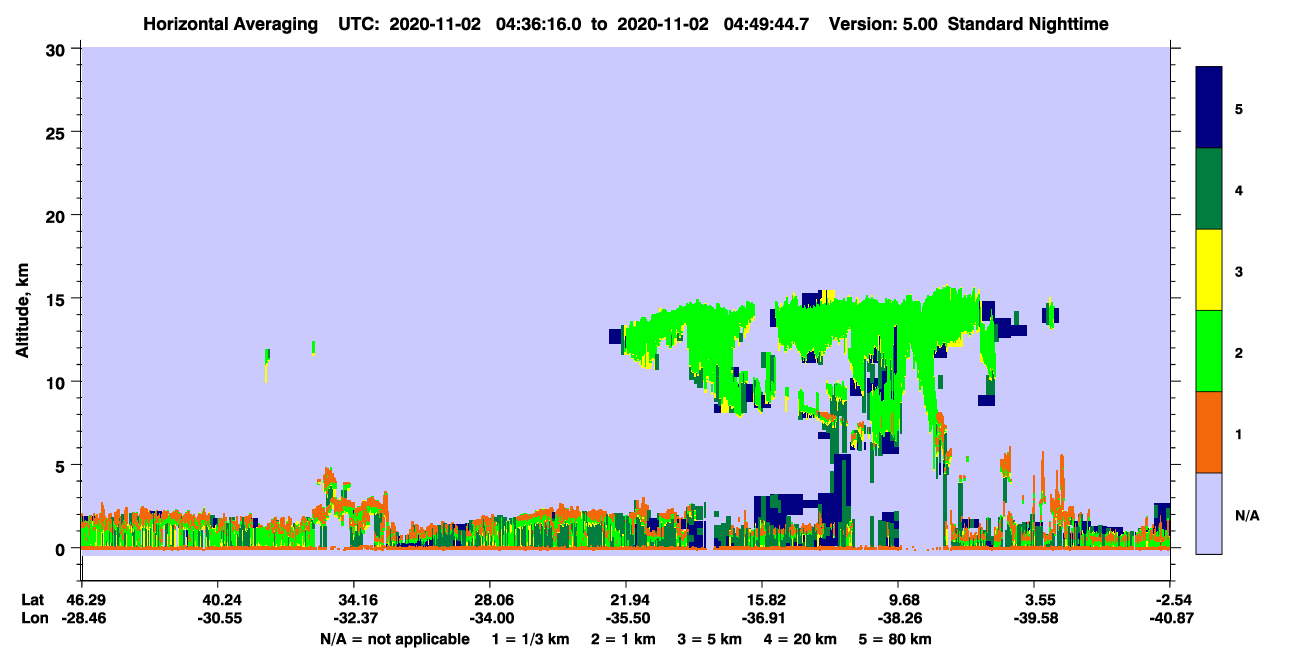The image size is (1300, 667).
Task: Click the altitude tick label 15
Action: coord(58,299)
